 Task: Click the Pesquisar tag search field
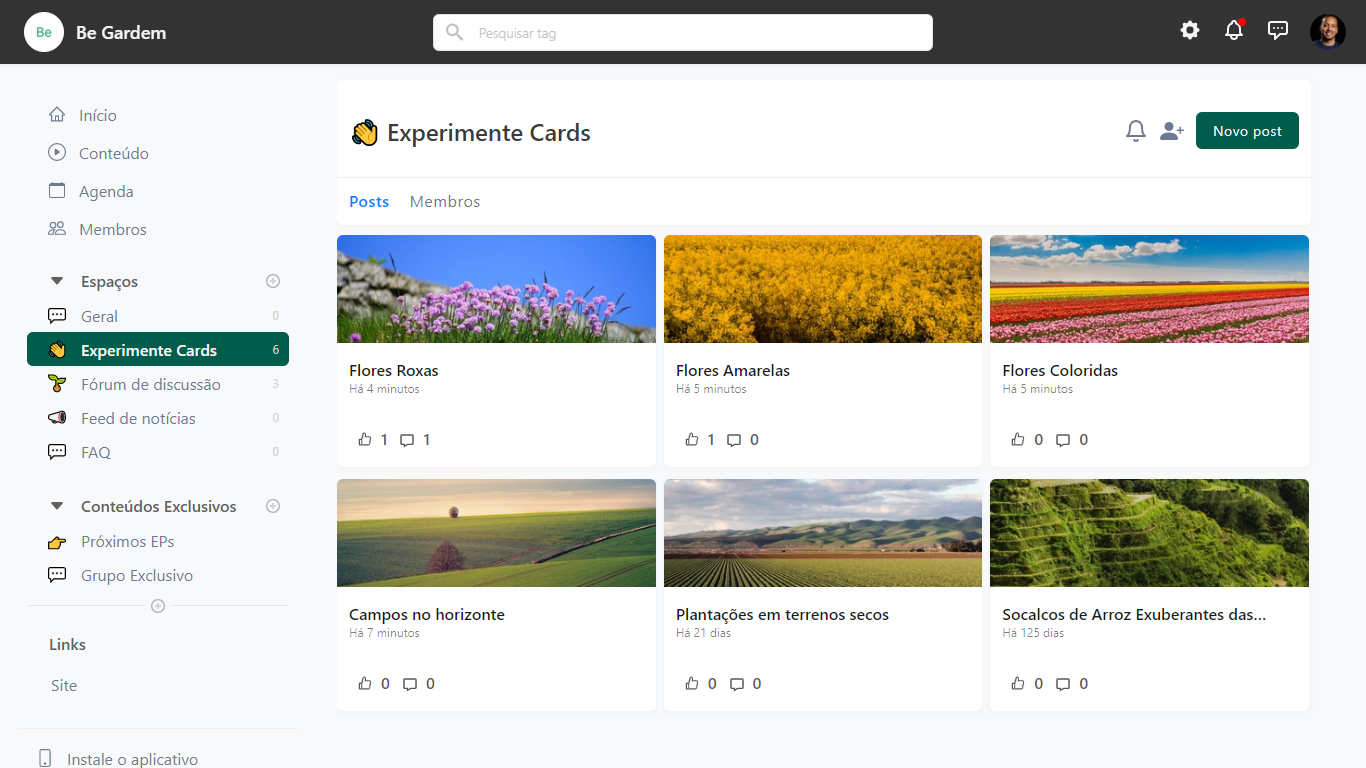click(683, 32)
